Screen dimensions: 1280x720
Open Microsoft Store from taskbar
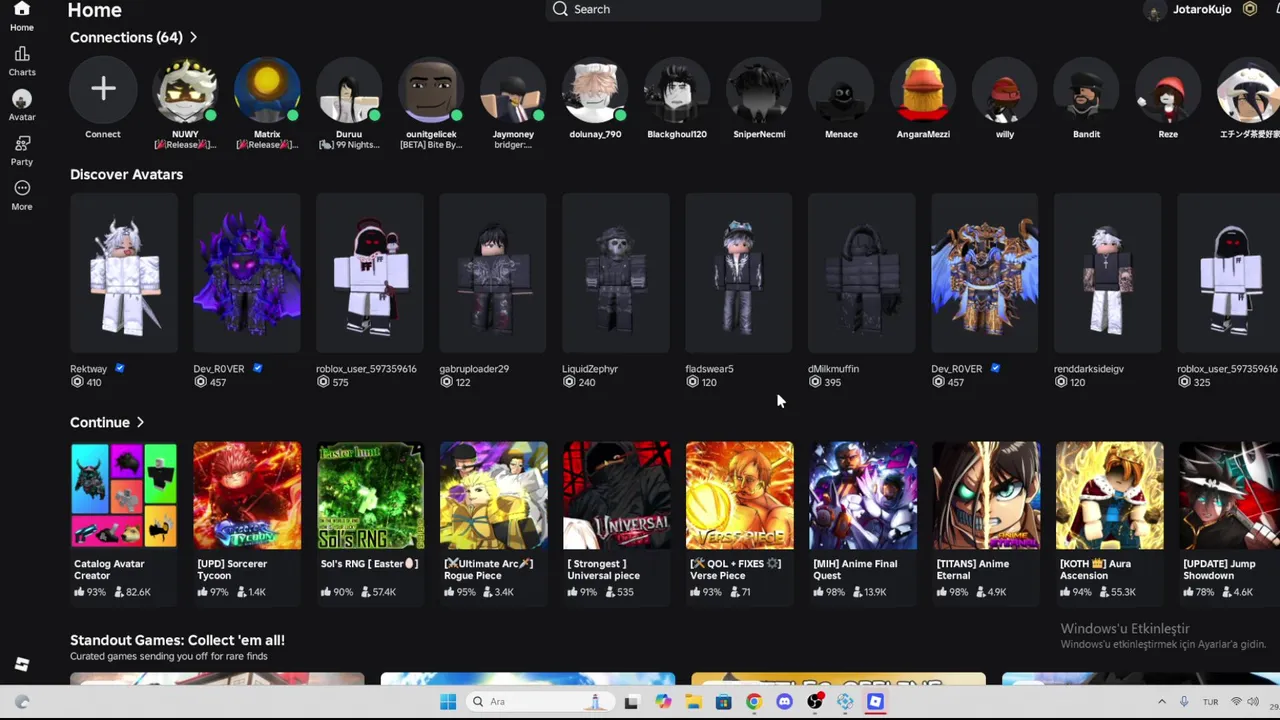[723, 702]
